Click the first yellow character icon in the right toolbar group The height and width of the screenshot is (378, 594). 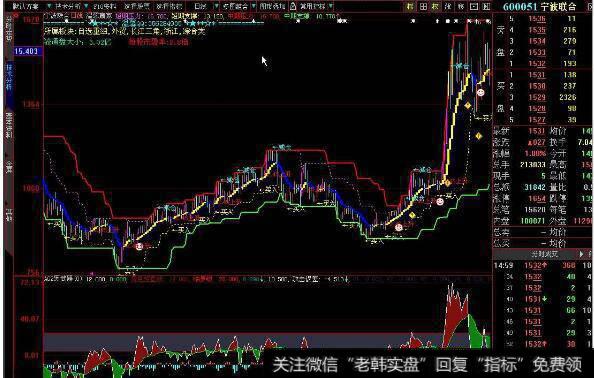[x=410, y=6]
